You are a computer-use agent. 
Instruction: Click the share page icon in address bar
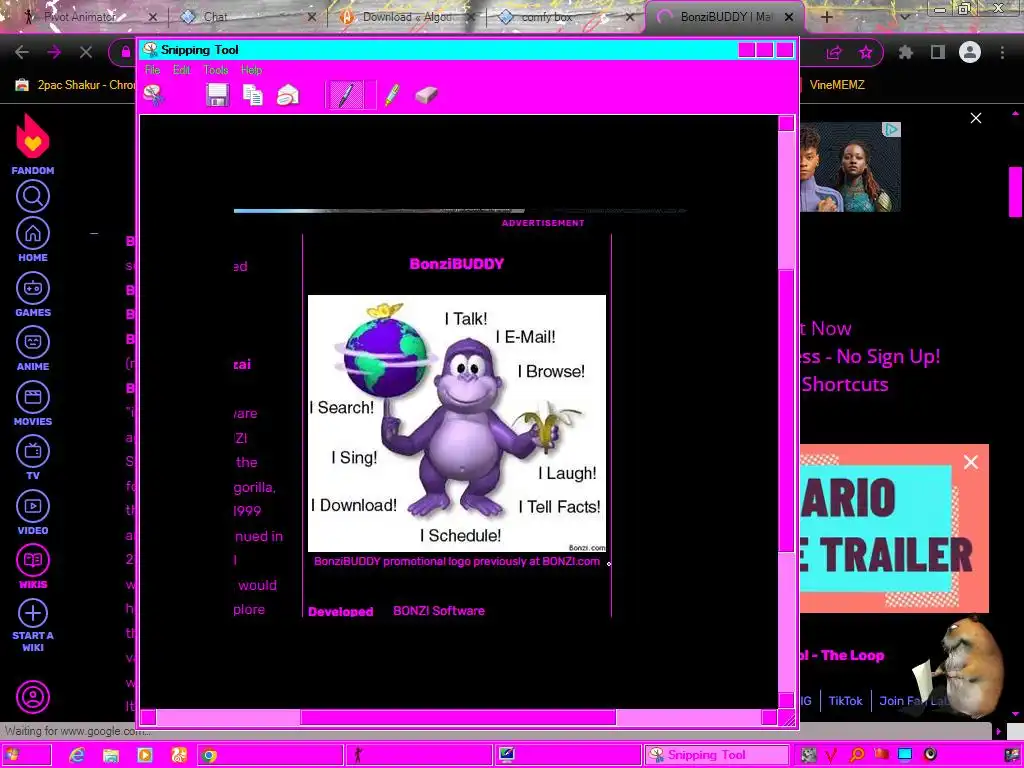[x=834, y=52]
